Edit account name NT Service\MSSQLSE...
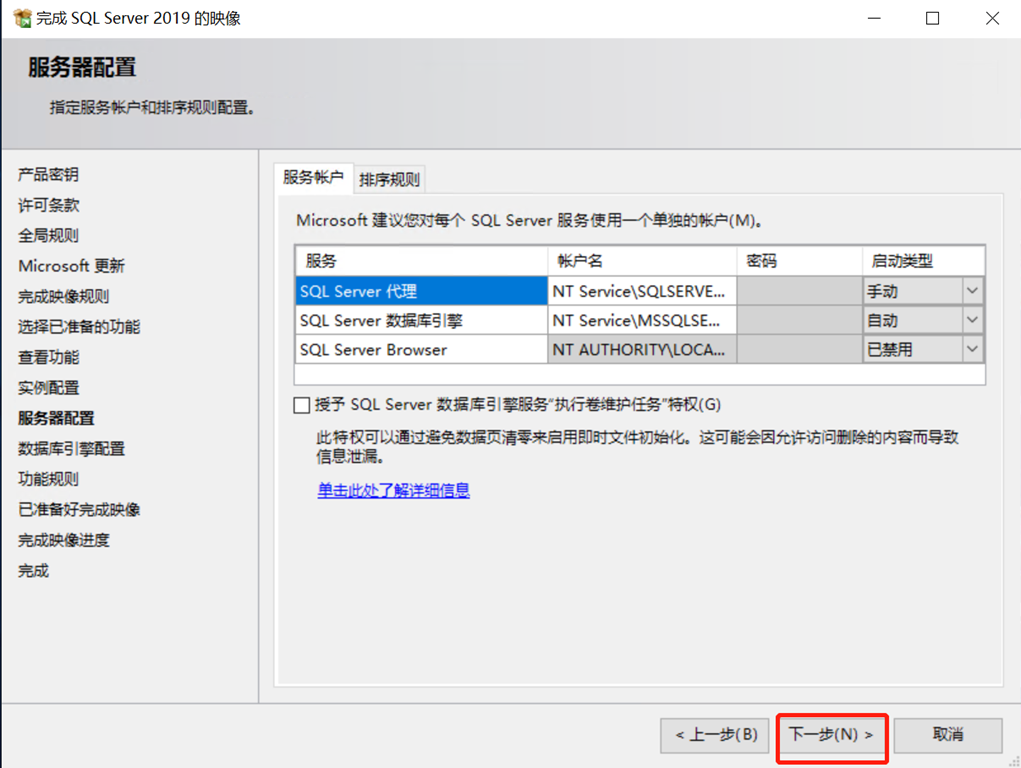 [x=642, y=320]
